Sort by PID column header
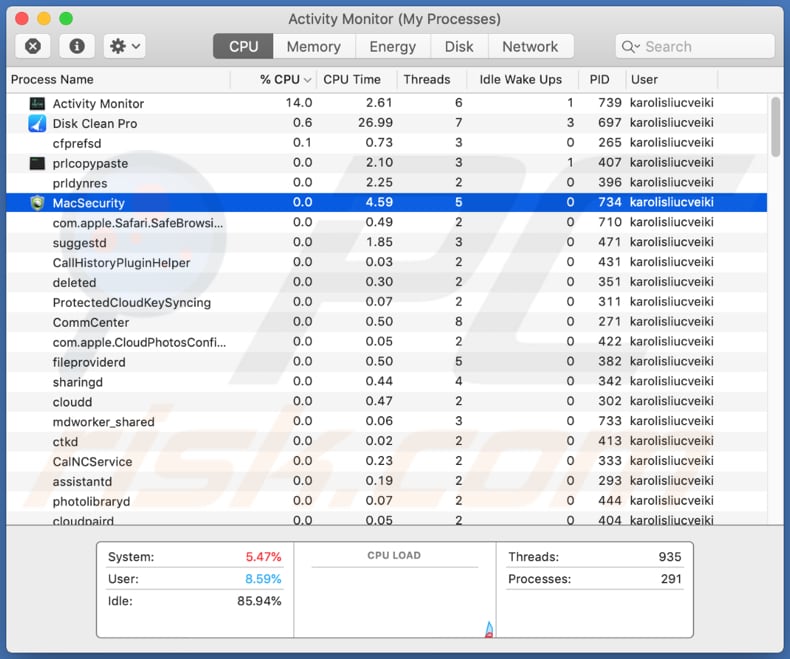 click(x=600, y=80)
